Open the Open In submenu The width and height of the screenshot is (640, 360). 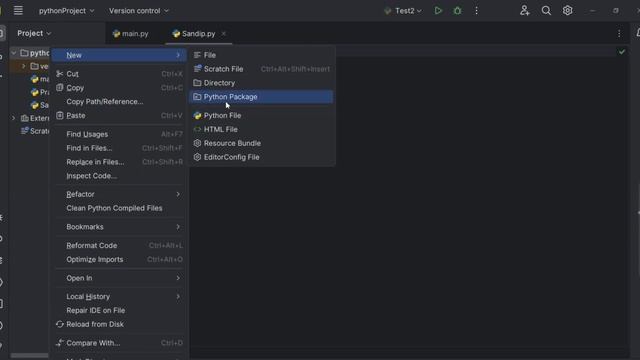pos(119,278)
